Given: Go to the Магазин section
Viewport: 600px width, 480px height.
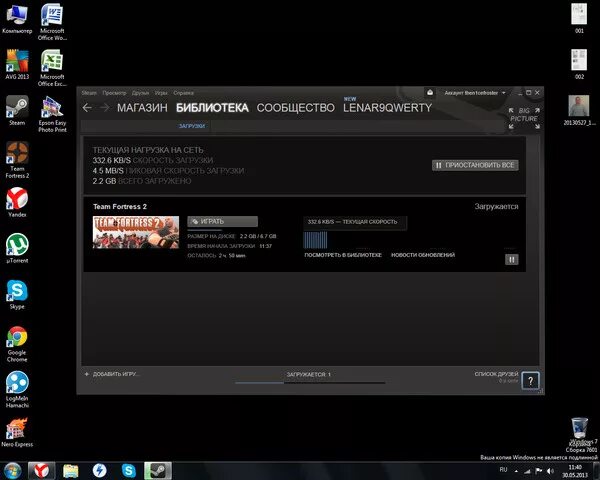Looking at the screenshot, I should [x=142, y=108].
